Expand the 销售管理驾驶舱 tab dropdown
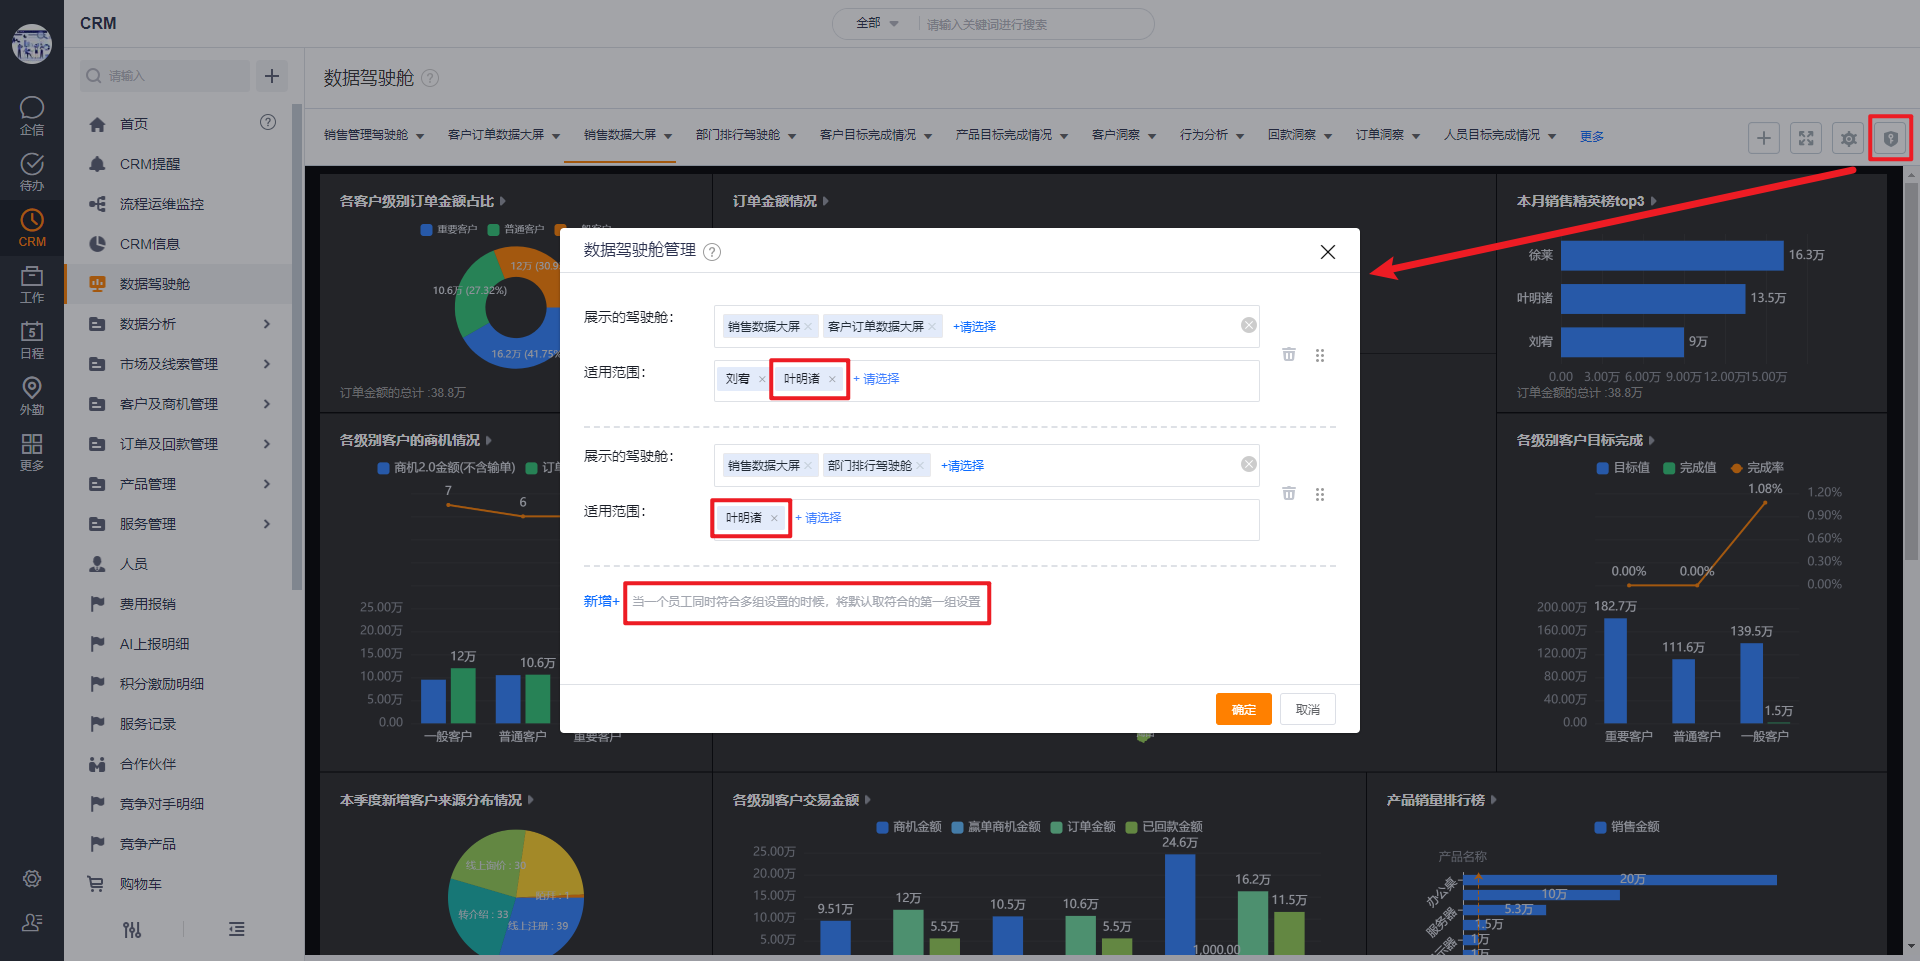1920x961 pixels. pos(420,136)
